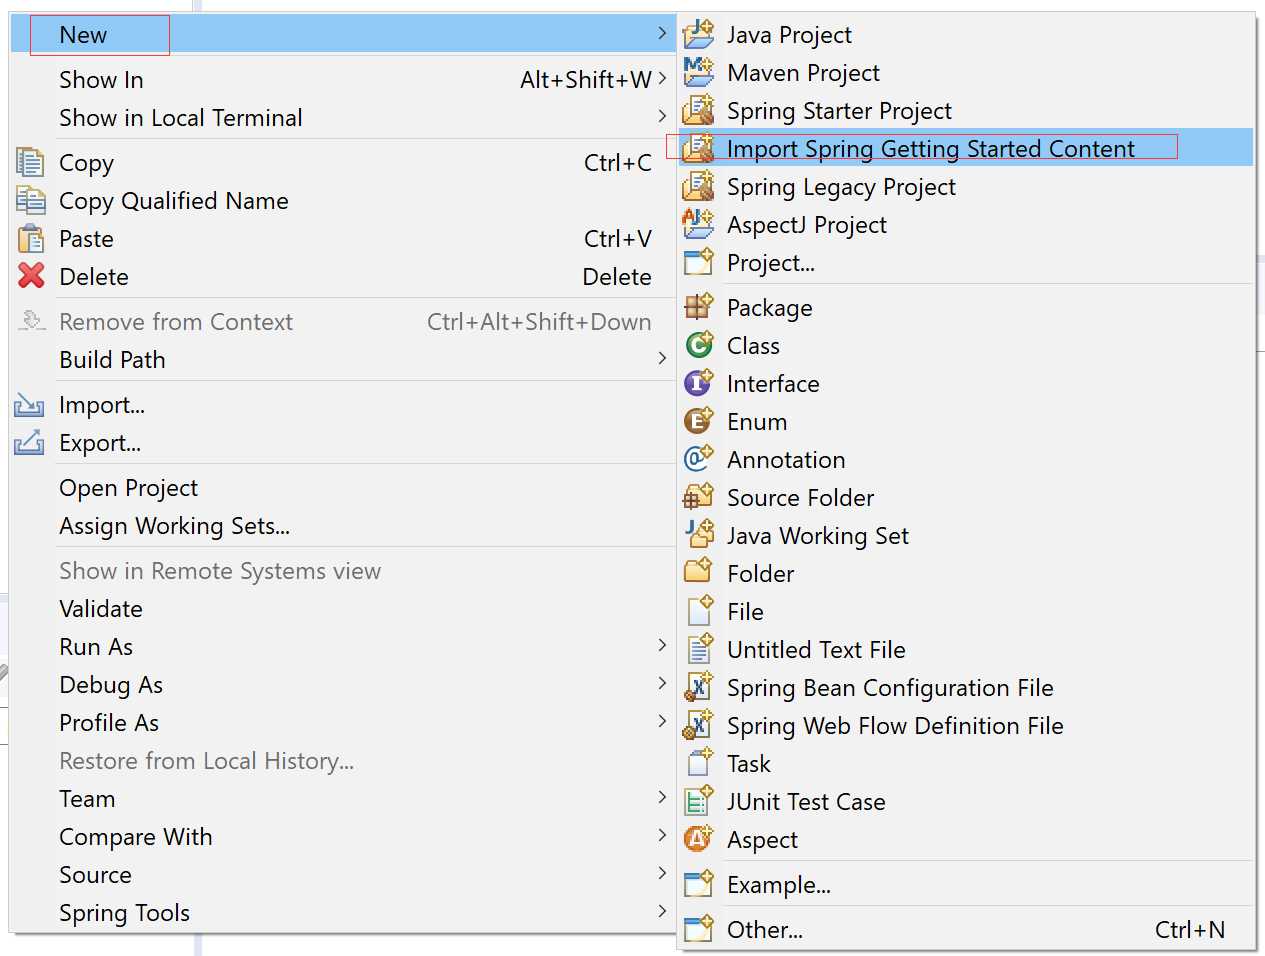The image size is (1265, 956).
Task: Click Show in Local Terminal entry
Action: pos(343,118)
